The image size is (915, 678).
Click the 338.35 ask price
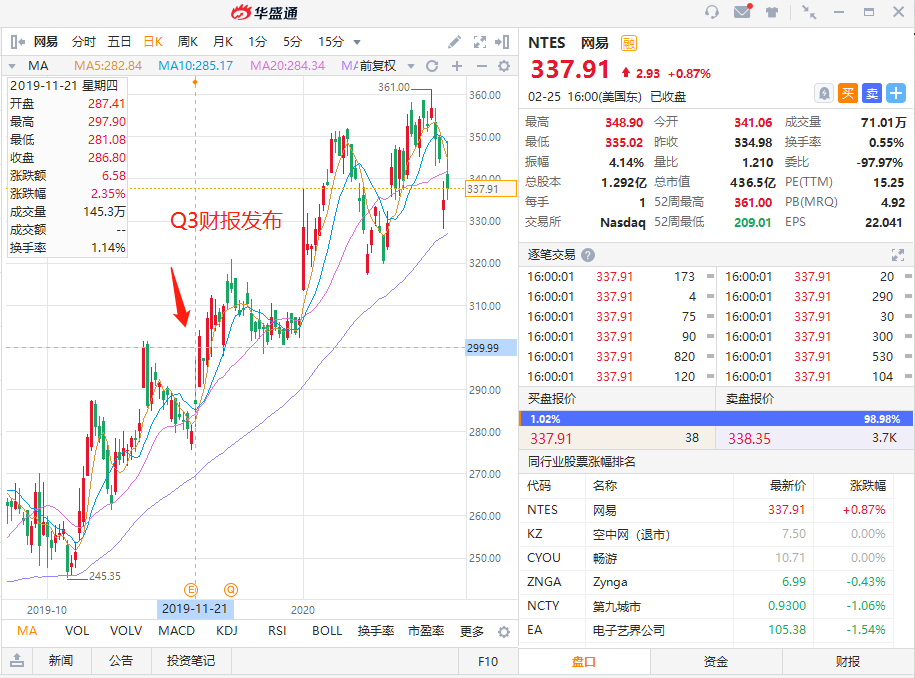(x=749, y=439)
